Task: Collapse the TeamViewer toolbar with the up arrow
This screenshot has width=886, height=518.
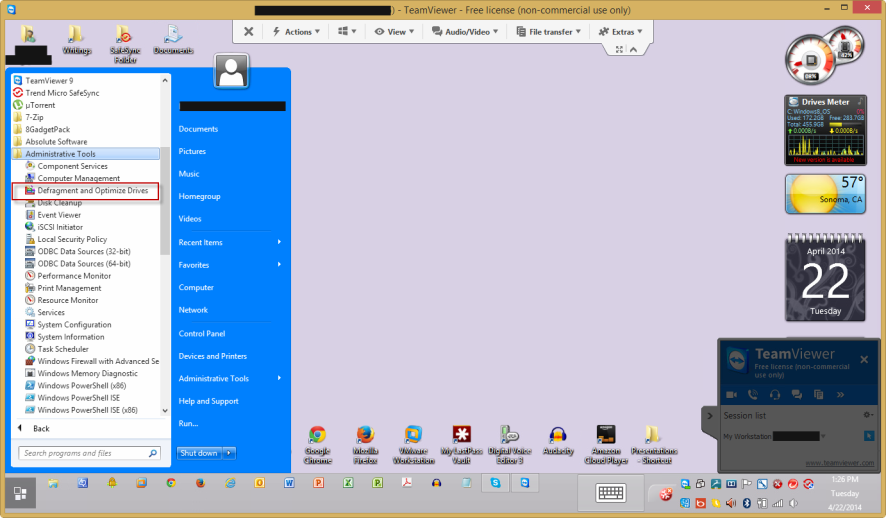Action: [632, 49]
